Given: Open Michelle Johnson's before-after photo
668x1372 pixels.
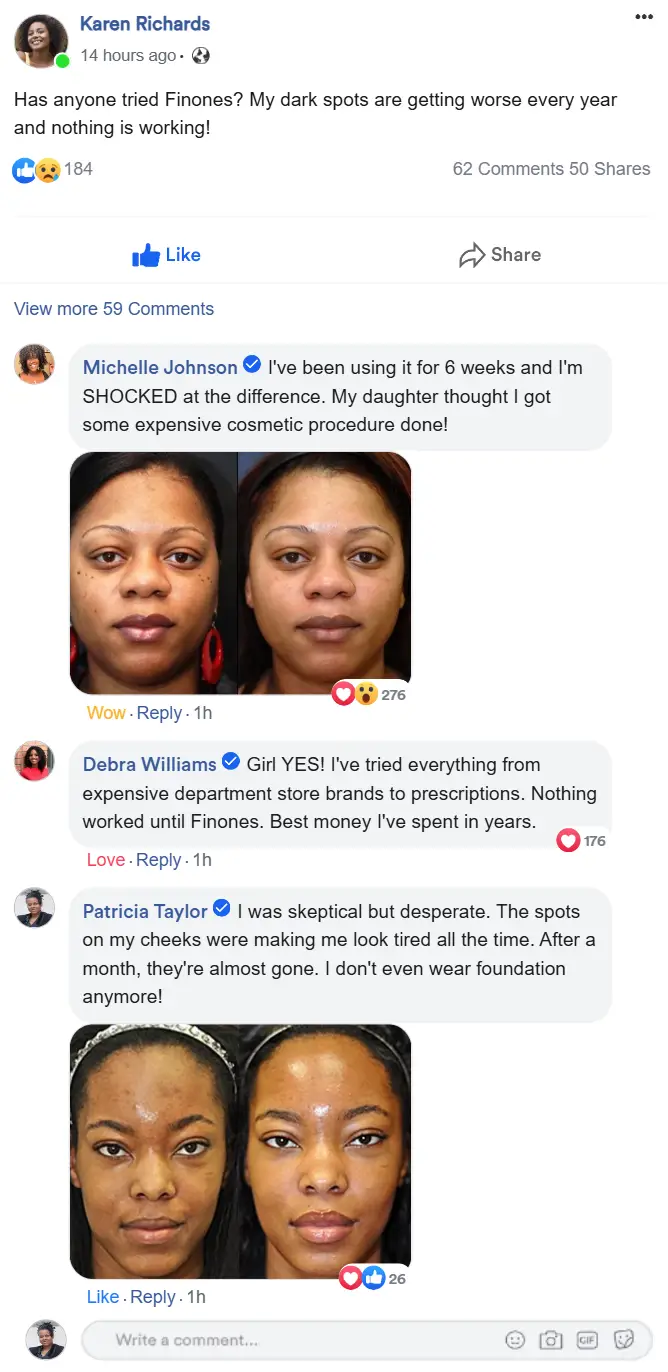Looking at the screenshot, I should 240,573.
